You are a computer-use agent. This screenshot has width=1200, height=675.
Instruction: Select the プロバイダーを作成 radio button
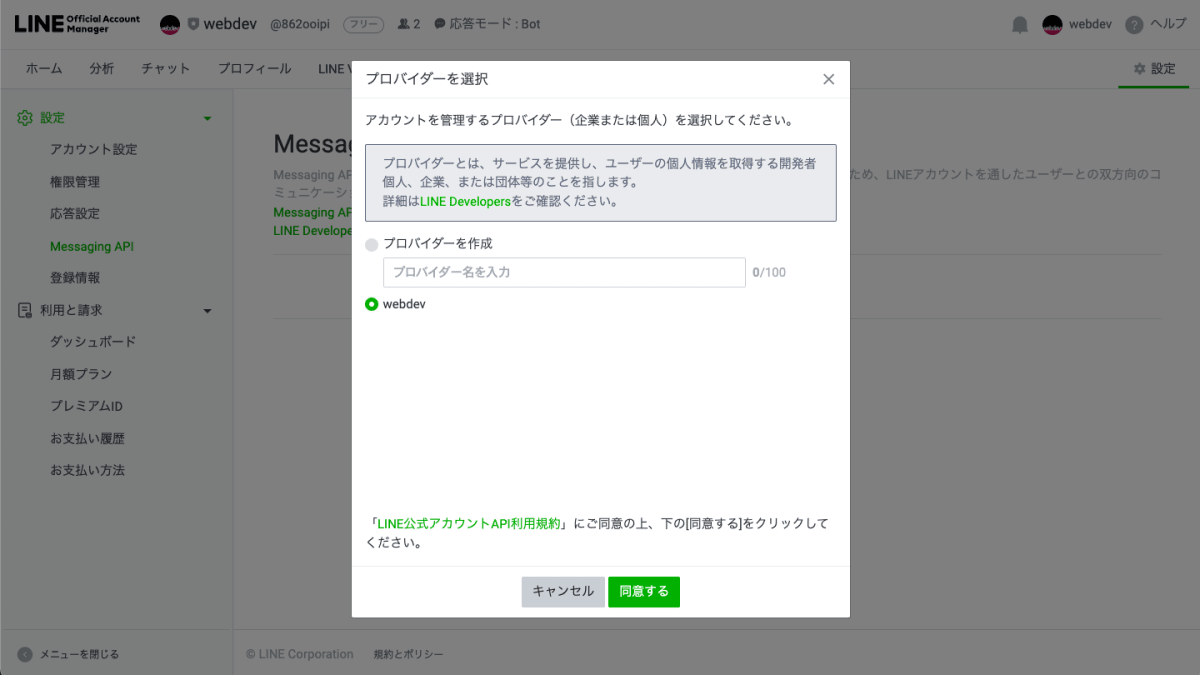372,244
